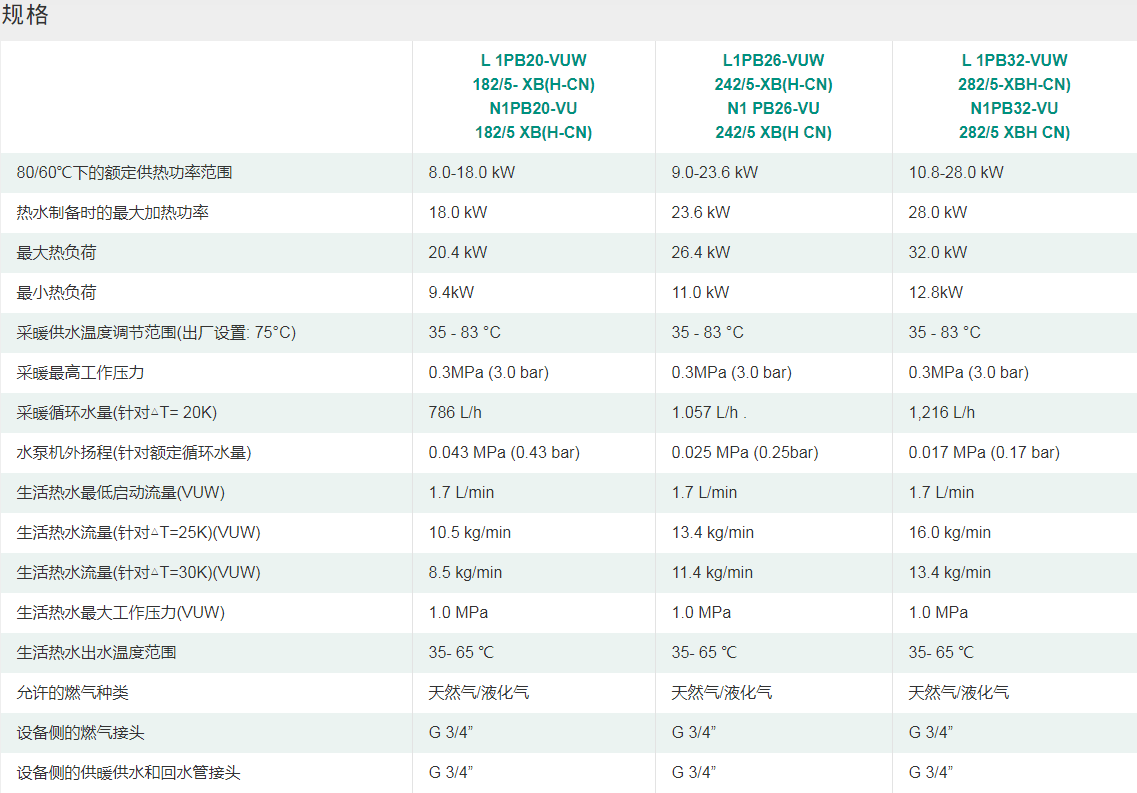
Task: Select the 采暖最高工作压力 row label
Action: (81, 373)
